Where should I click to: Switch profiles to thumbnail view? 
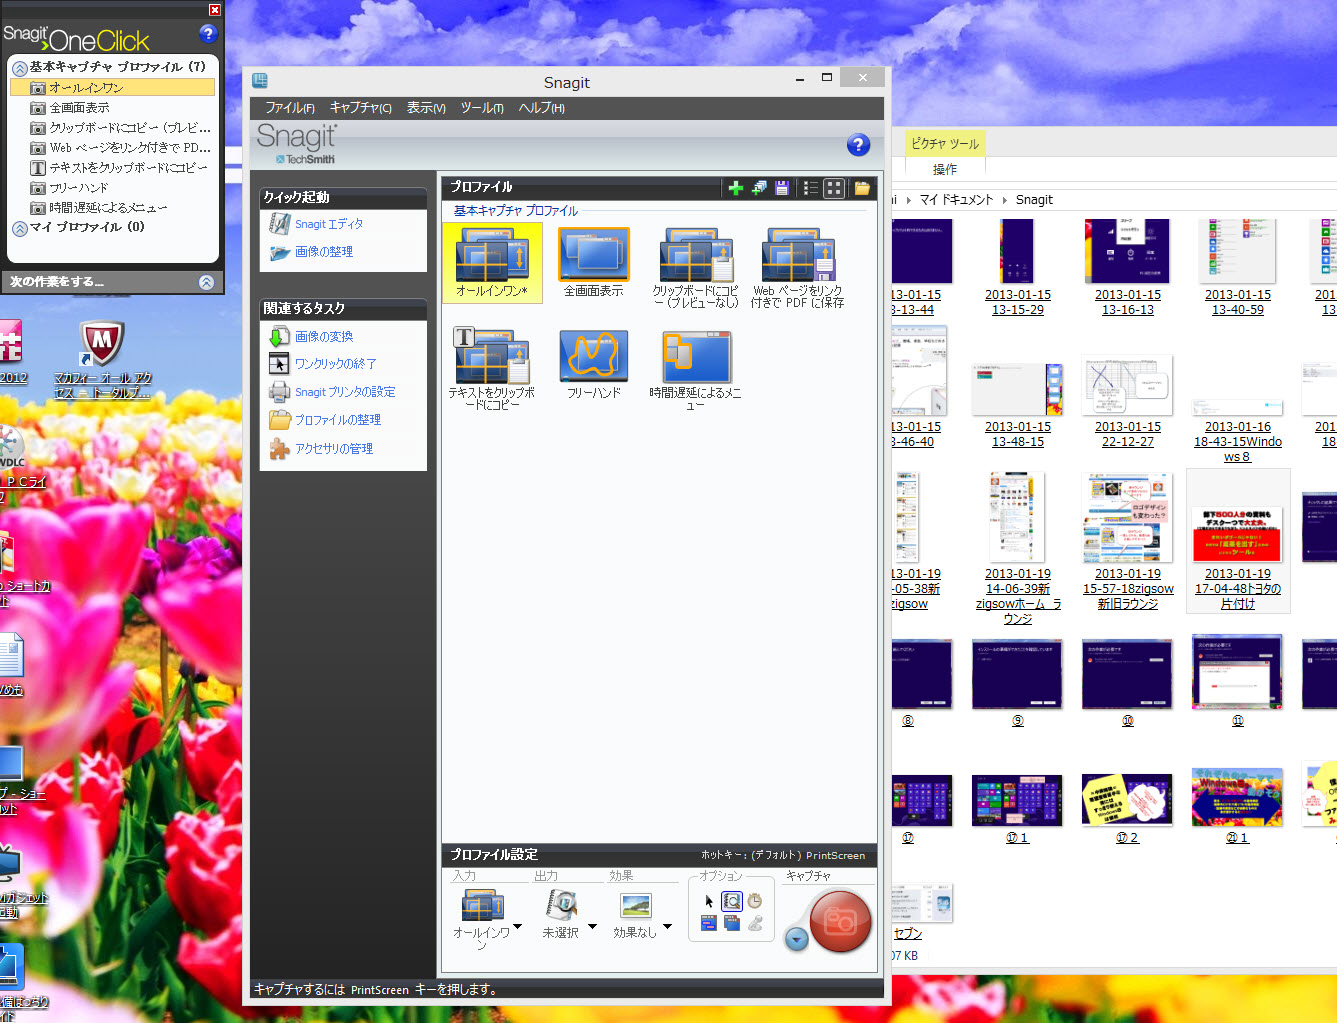click(x=834, y=188)
